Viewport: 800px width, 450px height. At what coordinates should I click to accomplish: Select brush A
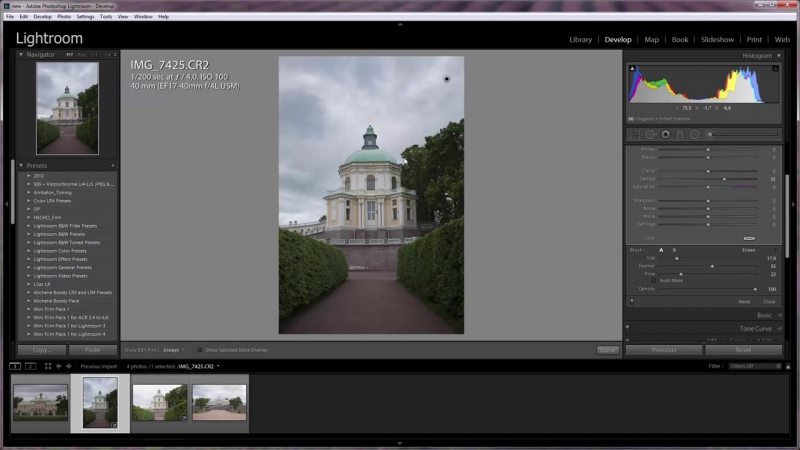(x=661, y=250)
